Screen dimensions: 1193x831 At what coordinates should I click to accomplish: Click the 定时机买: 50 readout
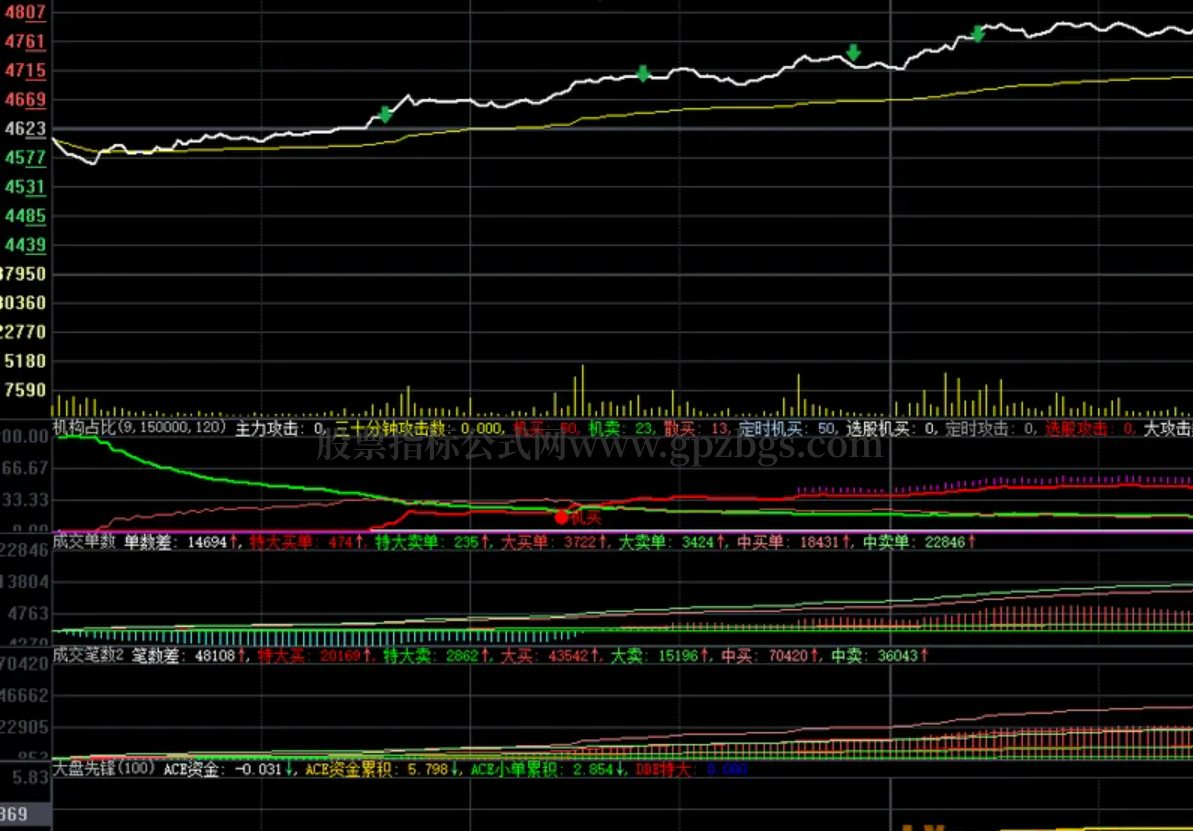(x=787, y=428)
